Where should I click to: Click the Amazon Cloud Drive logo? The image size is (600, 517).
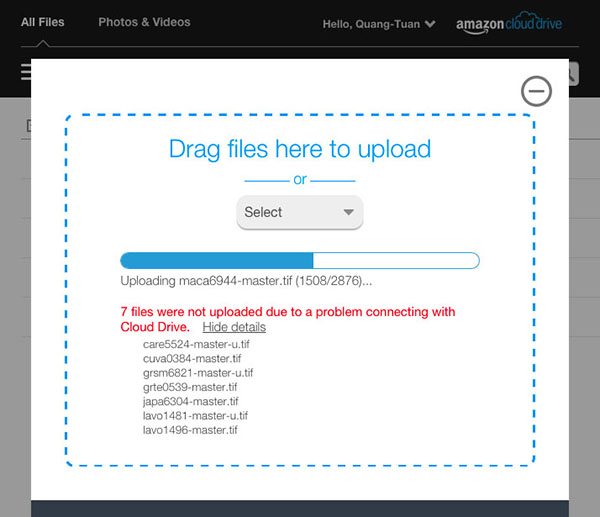pyautogui.click(x=509, y=23)
